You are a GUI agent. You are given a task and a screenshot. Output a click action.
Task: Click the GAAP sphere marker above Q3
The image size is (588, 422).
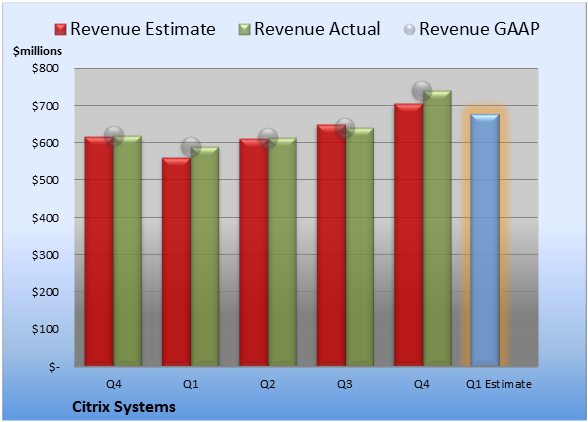[345, 128]
